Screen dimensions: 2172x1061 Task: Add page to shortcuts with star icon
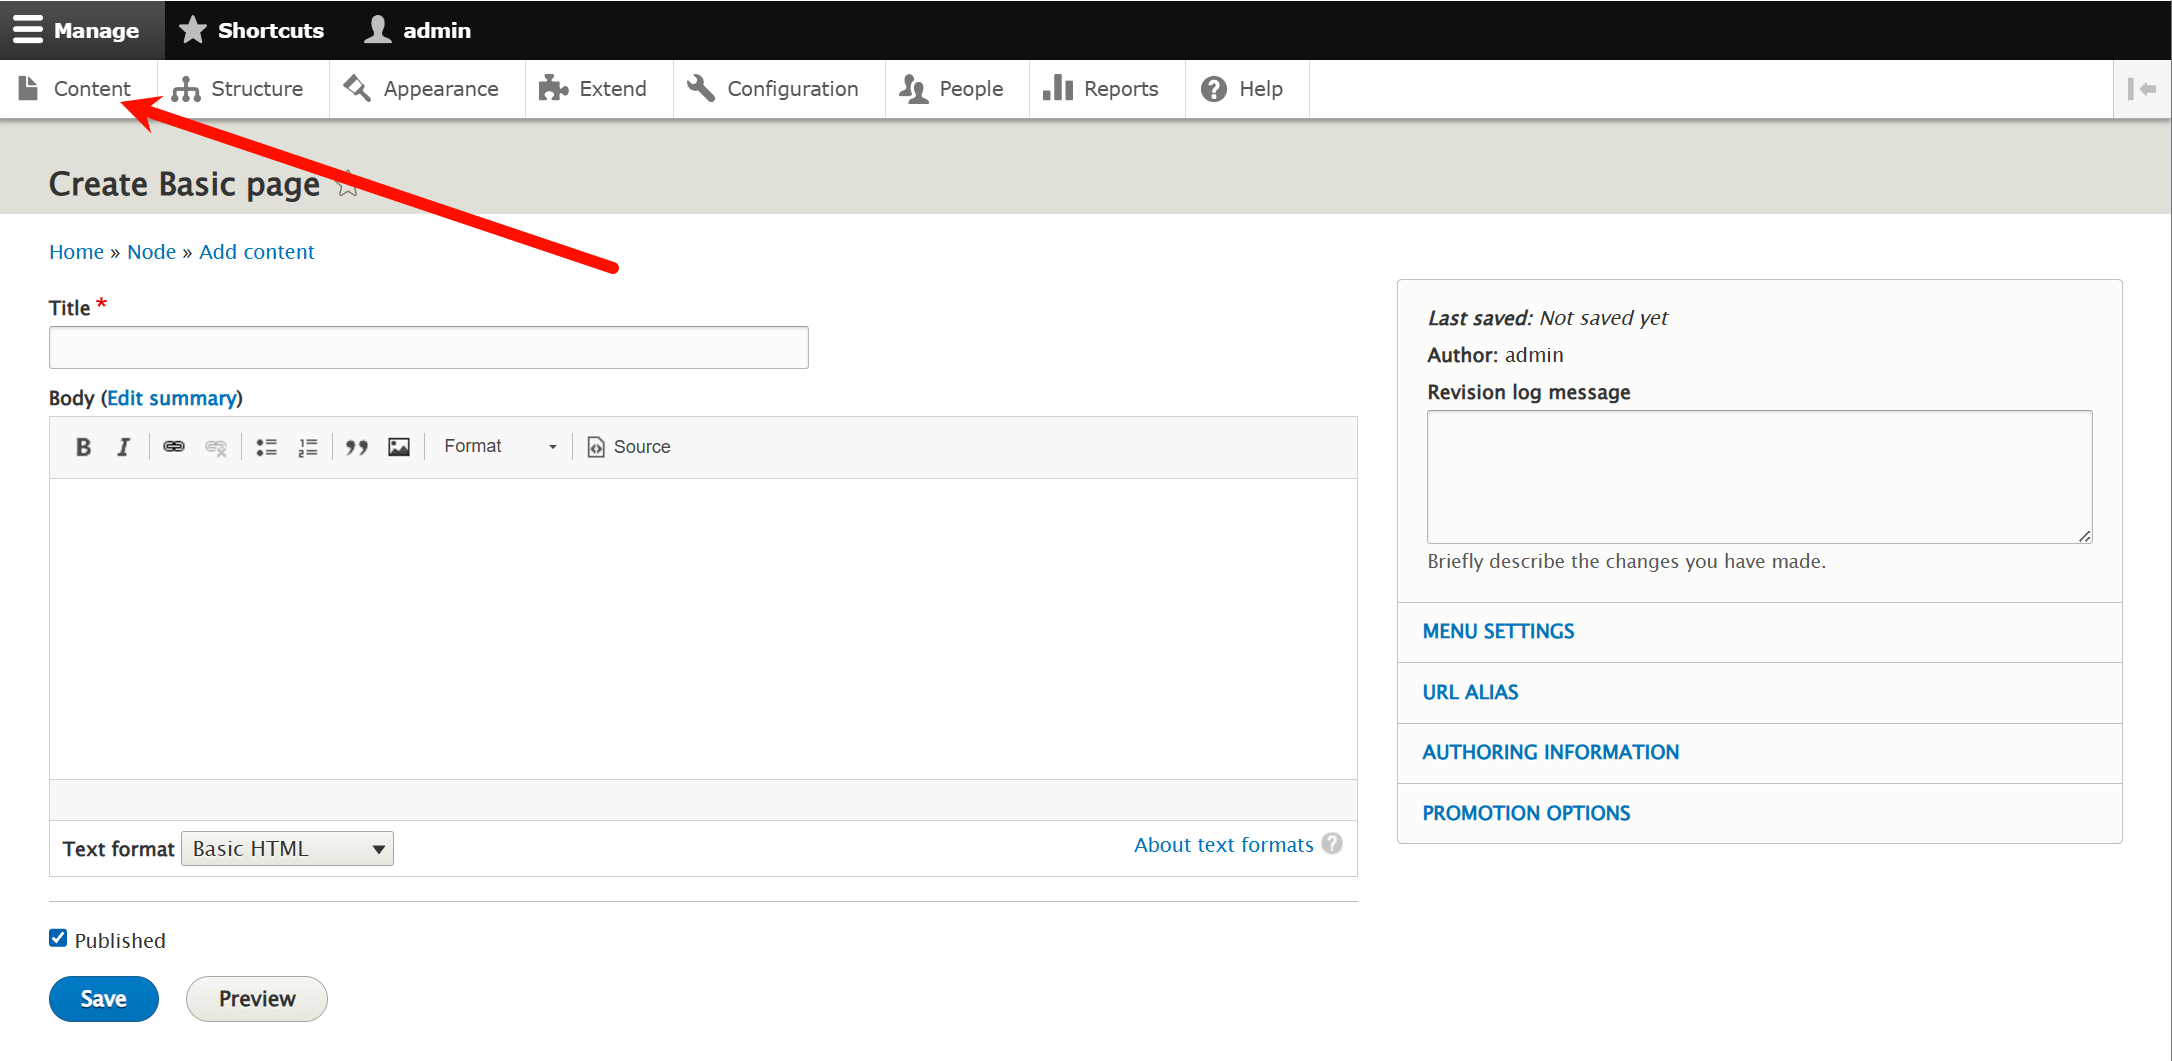coord(347,184)
